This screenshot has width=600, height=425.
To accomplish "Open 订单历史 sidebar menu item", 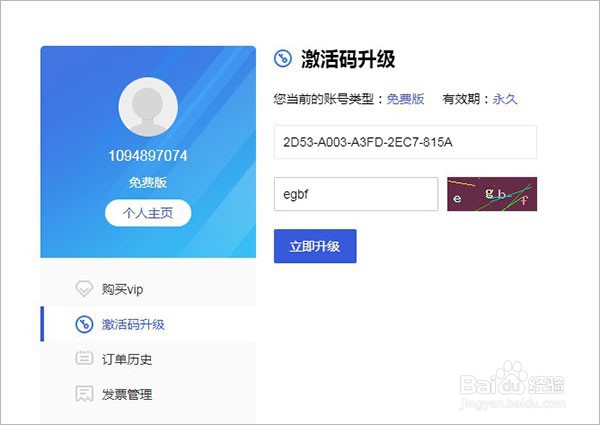I will (148, 359).
